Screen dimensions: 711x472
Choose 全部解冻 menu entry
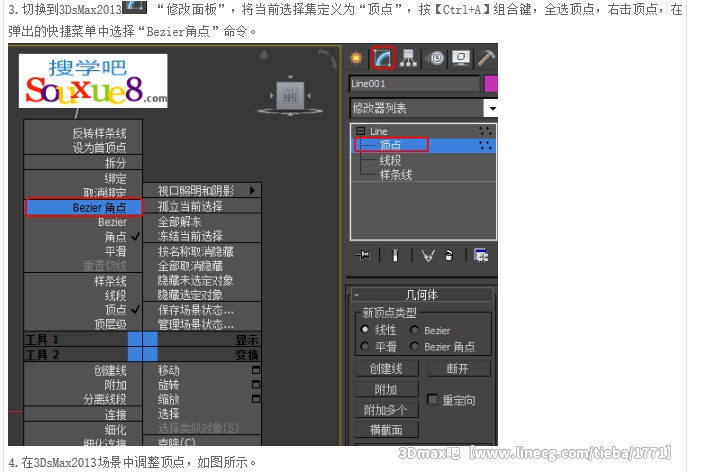click(x=179, y=221)
